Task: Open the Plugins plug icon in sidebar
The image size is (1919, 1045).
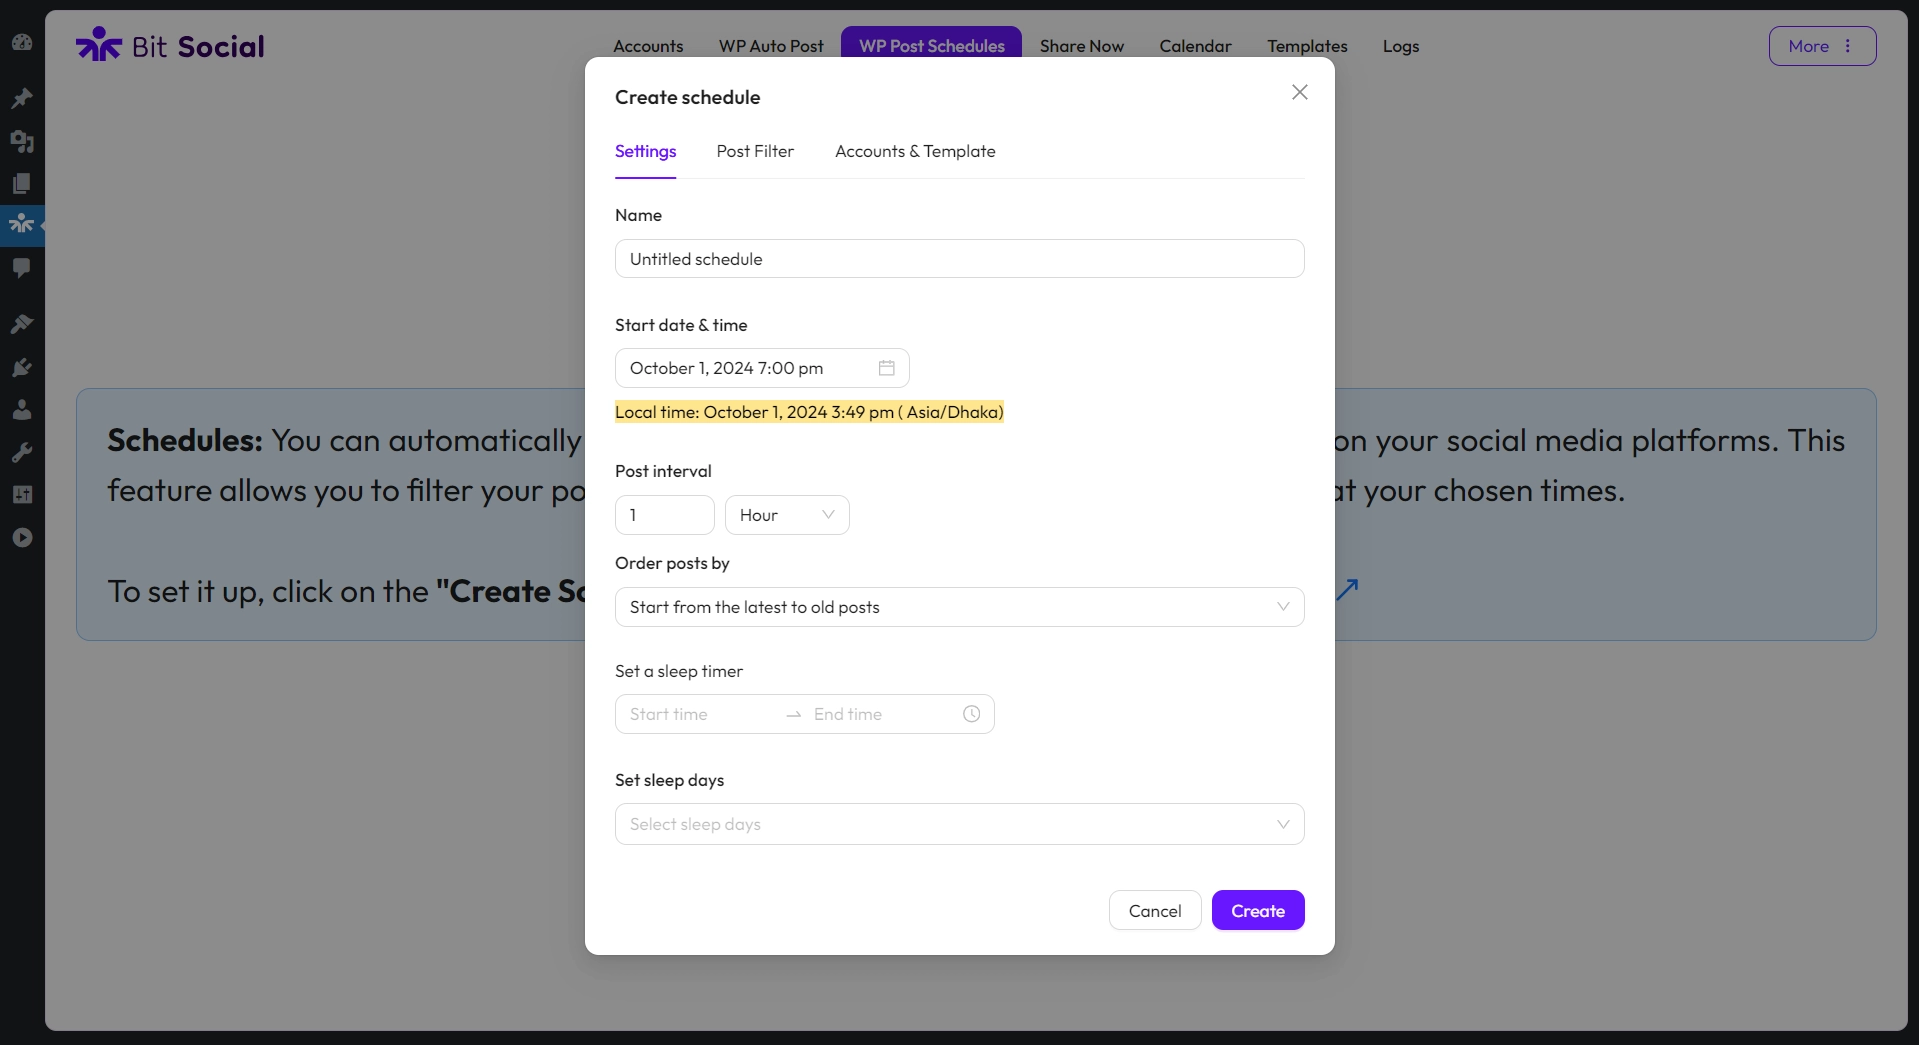Action: pos(22,368)
